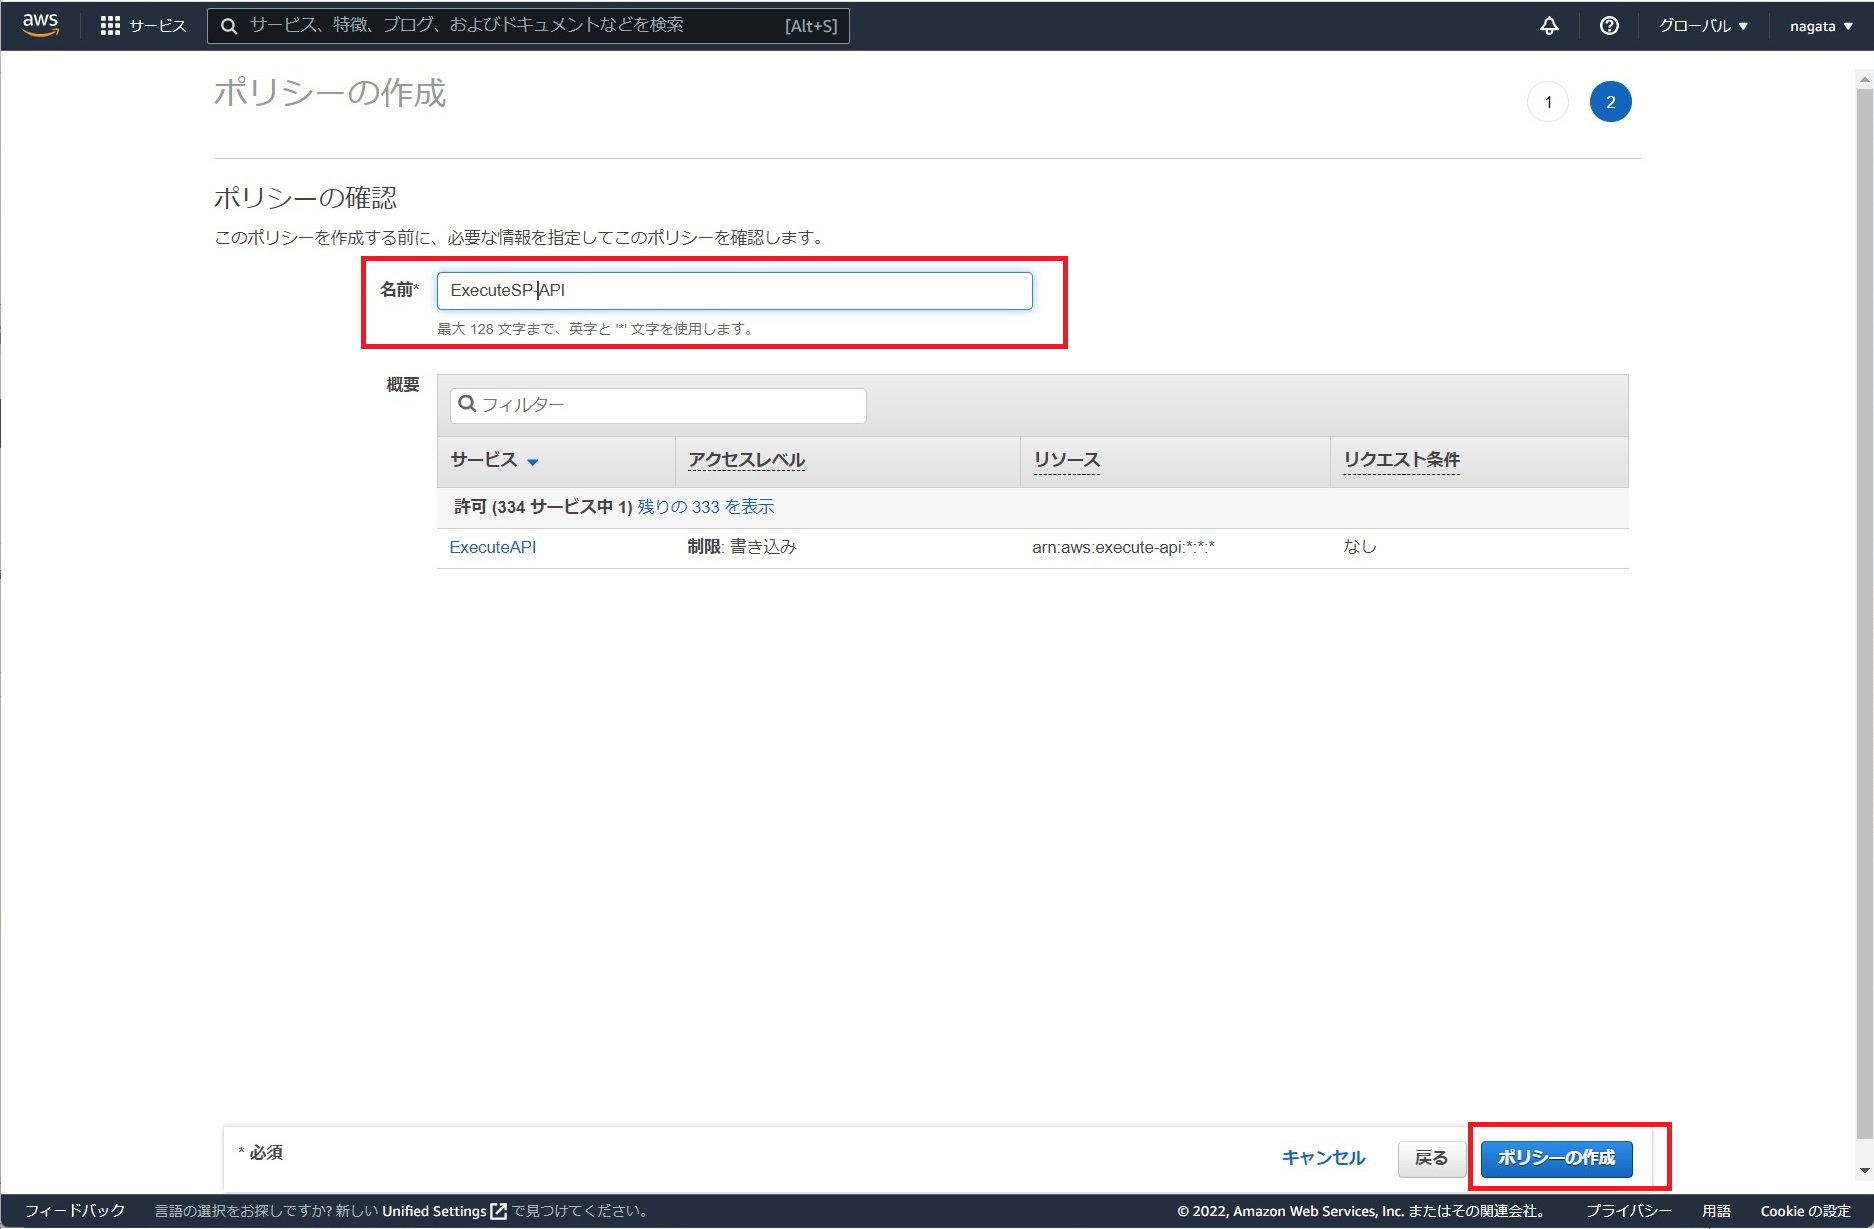Open the help question mark icon
The height and width of the screenshot is (1229, 1874).
tap(1607, 26)
